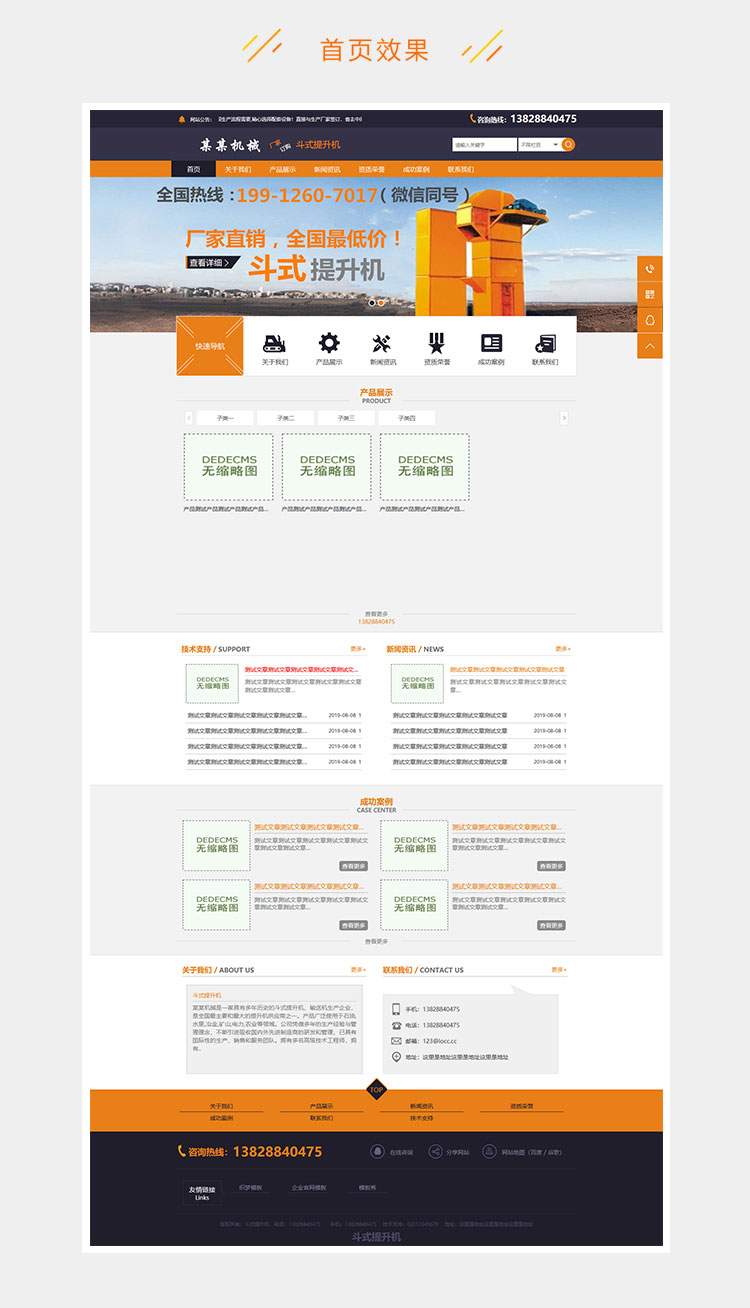Viewport: 750px width, 1308px height.
Task: Click 查看更多 under product display
Action: pyautogui.click(x=376, y=614)
